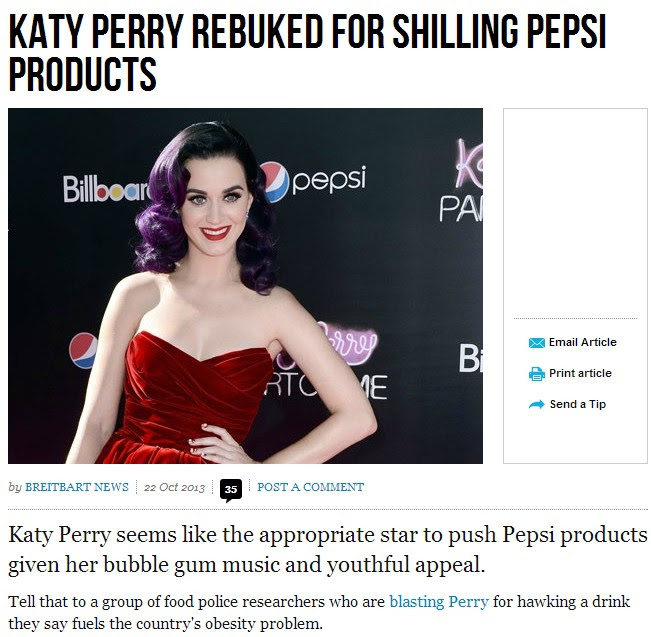Click the printer icon beside Print article
Viewport: 651px width, 637px height.
536,374
